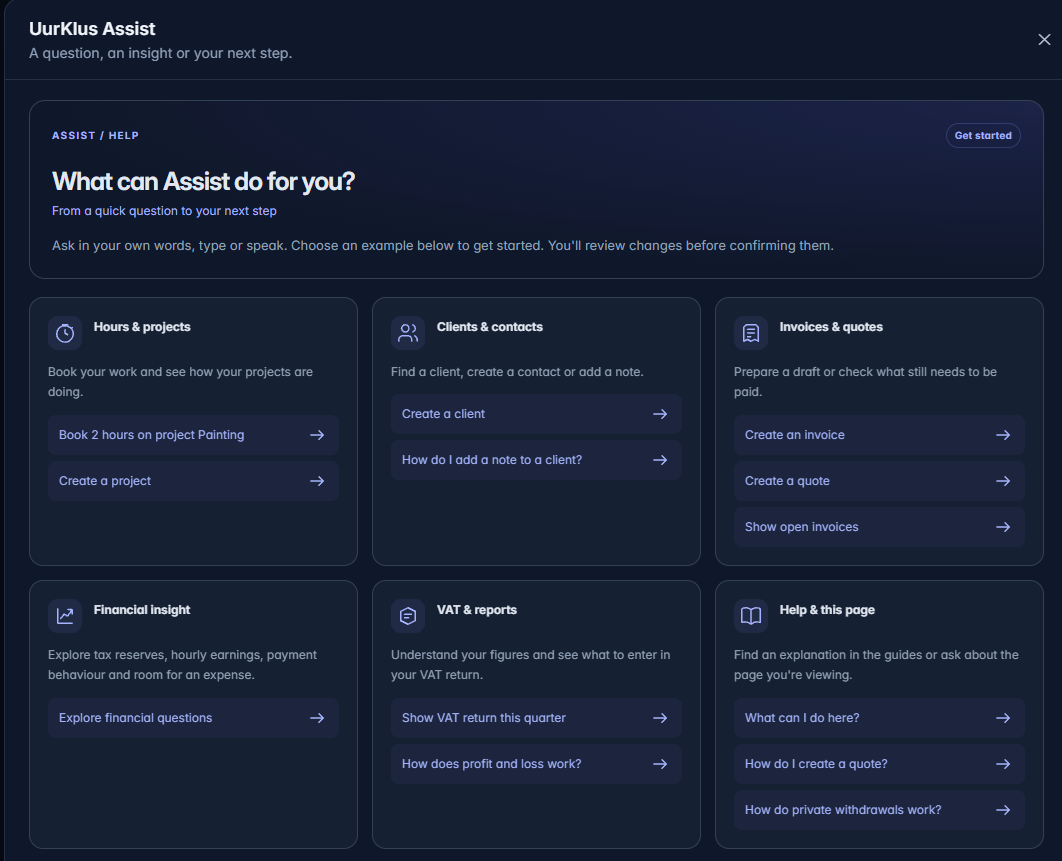1062x861 pixels.
Task: Ask 'How does profit and loss work?'
Action: 536,764
